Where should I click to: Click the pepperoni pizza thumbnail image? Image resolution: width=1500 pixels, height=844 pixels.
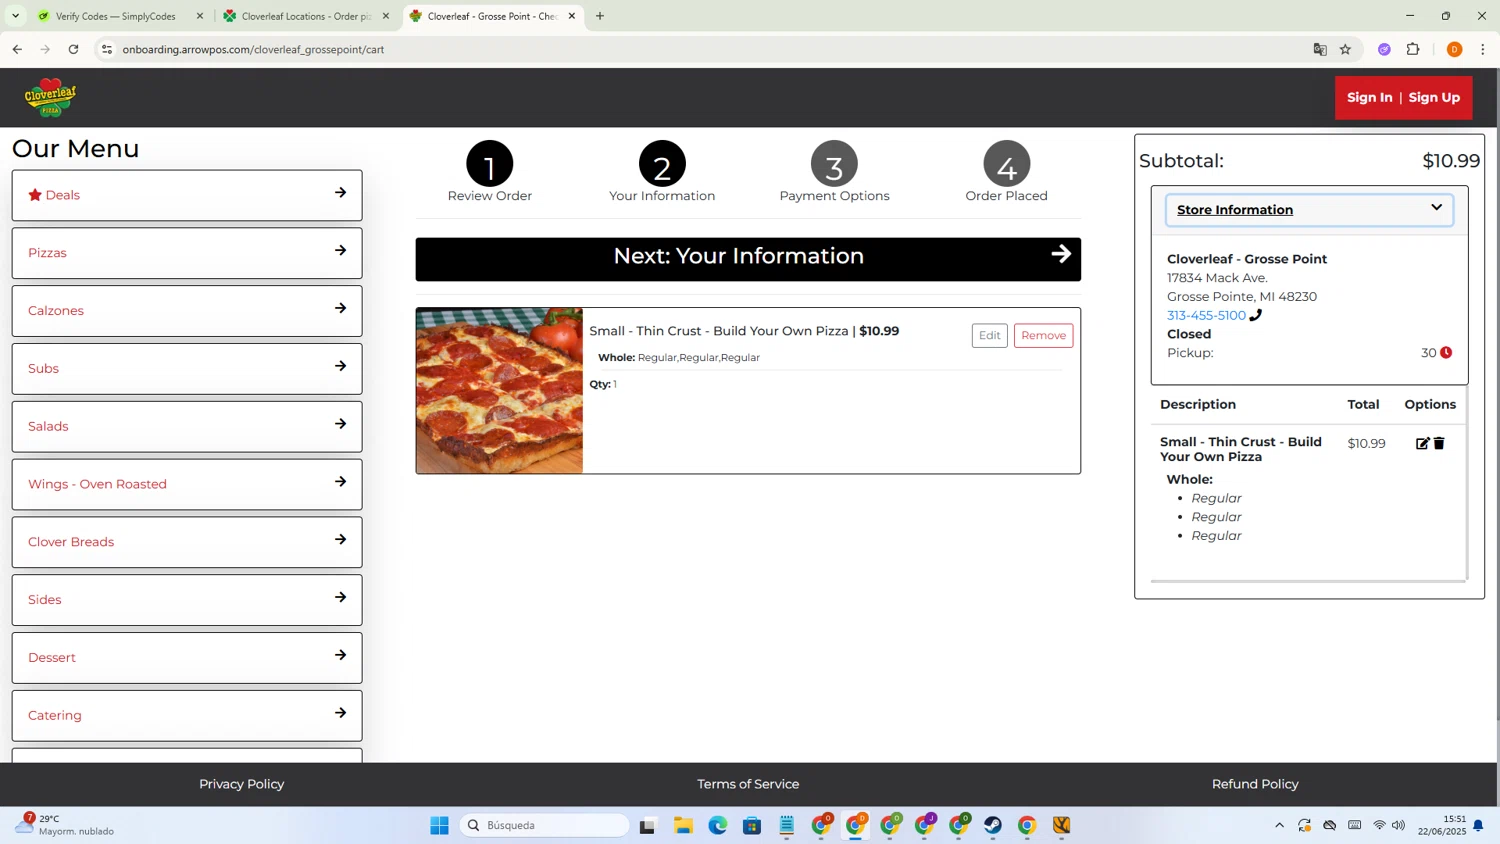coord(499,391)
